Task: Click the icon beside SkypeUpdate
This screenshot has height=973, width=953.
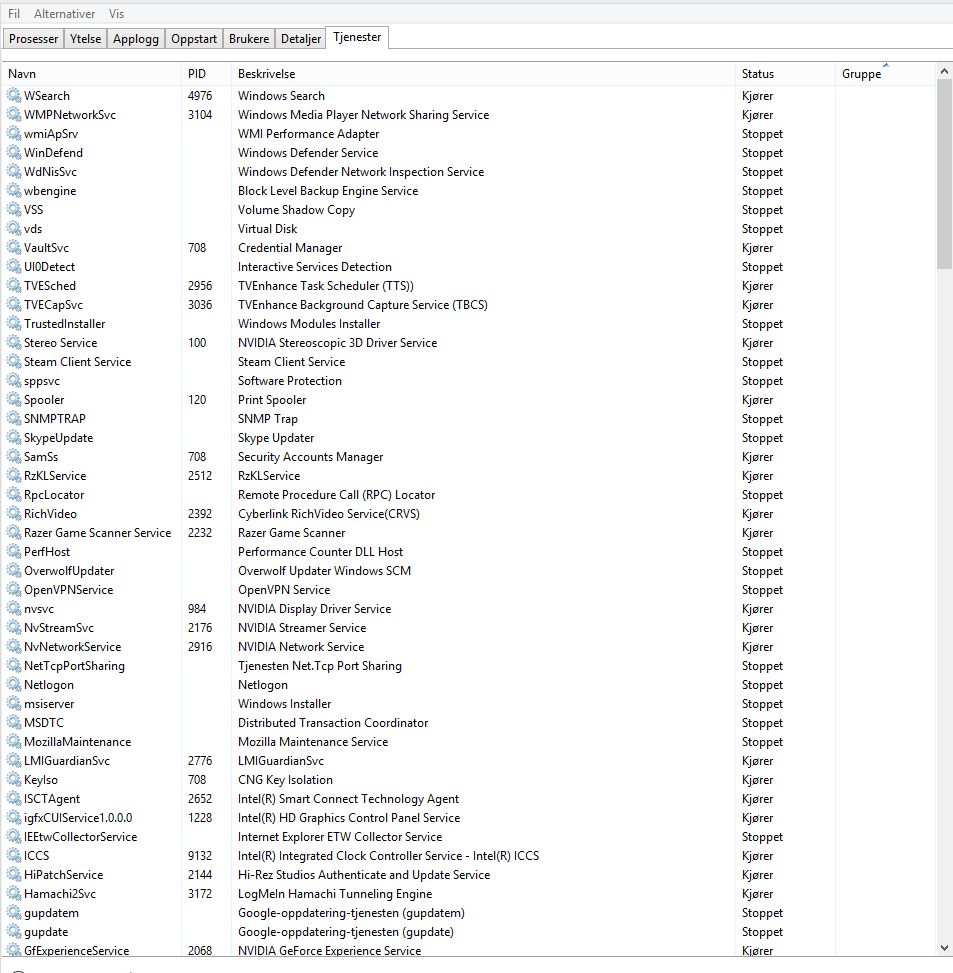Action: [x=14, y=437]
